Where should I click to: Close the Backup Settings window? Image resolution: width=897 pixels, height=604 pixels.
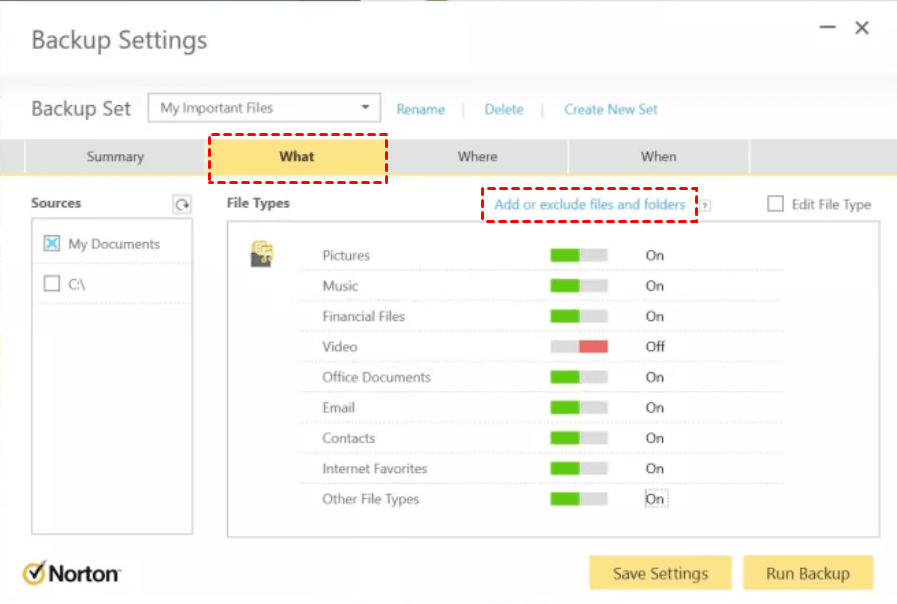point(862,27)
